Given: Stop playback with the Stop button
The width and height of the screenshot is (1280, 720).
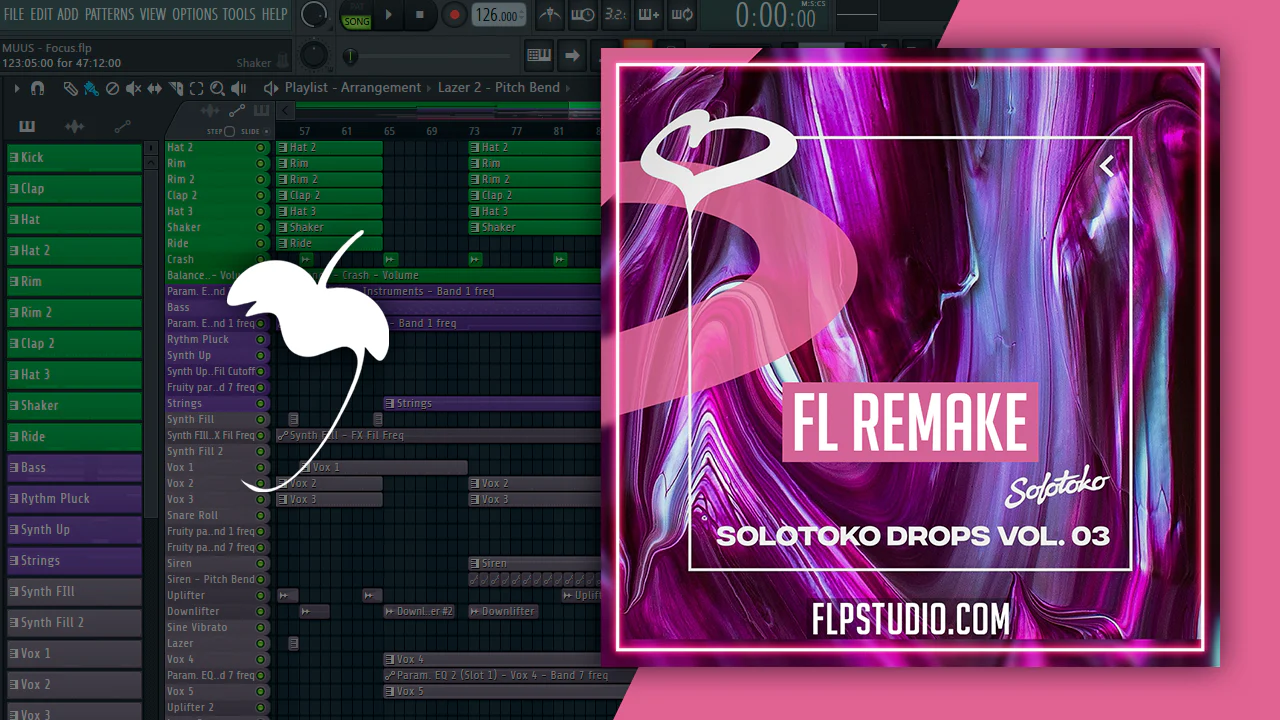Looking at the screenshot, I should click(x=420, y=15).
